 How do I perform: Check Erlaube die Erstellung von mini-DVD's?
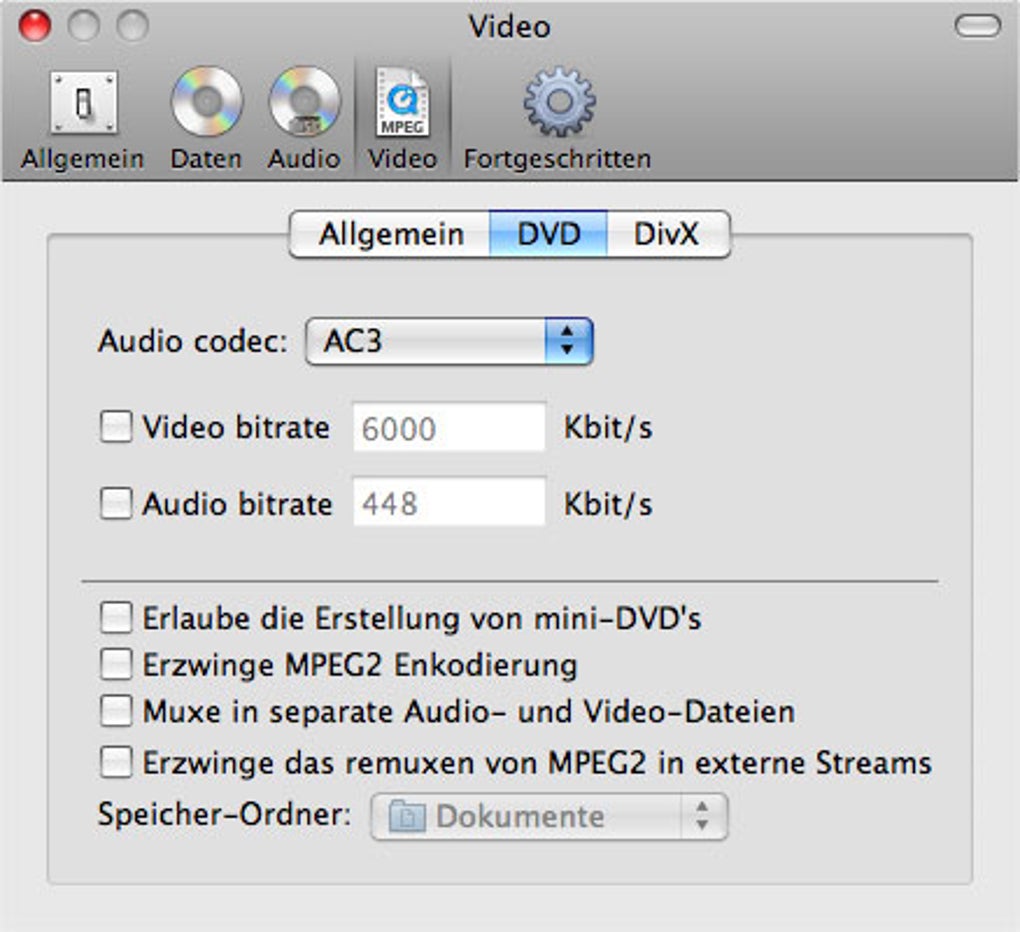[116, 618]
